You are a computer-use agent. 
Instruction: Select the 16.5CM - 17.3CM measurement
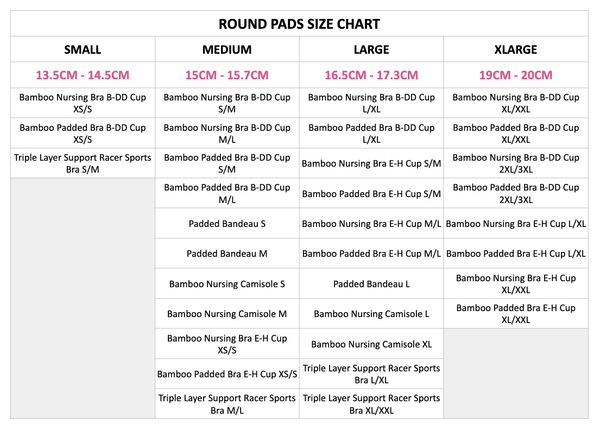tap(371, 74)
